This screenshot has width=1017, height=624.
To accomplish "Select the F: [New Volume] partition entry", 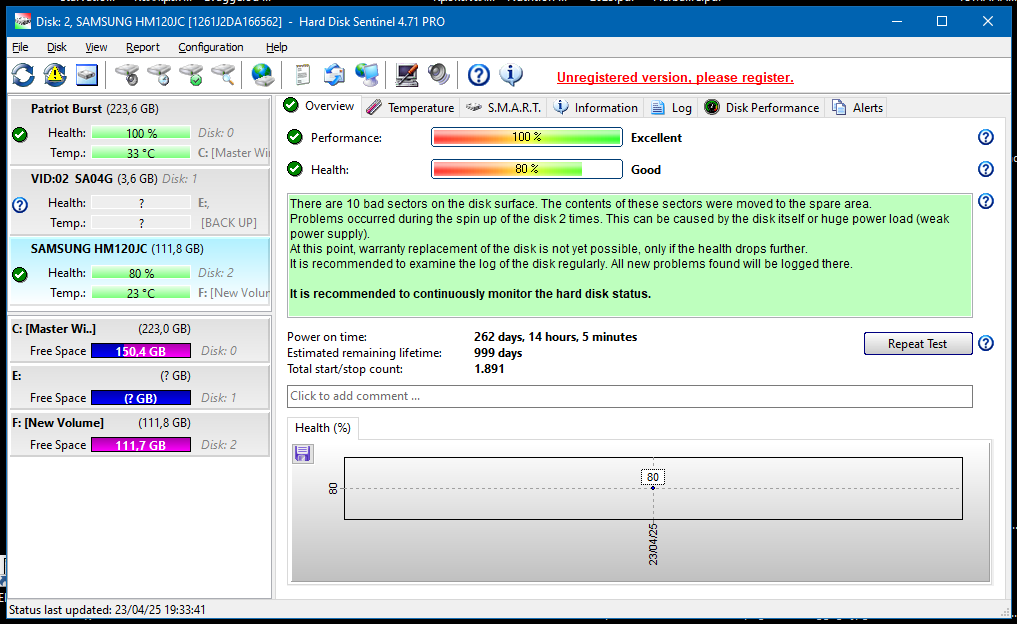I will tap(139, 434).
